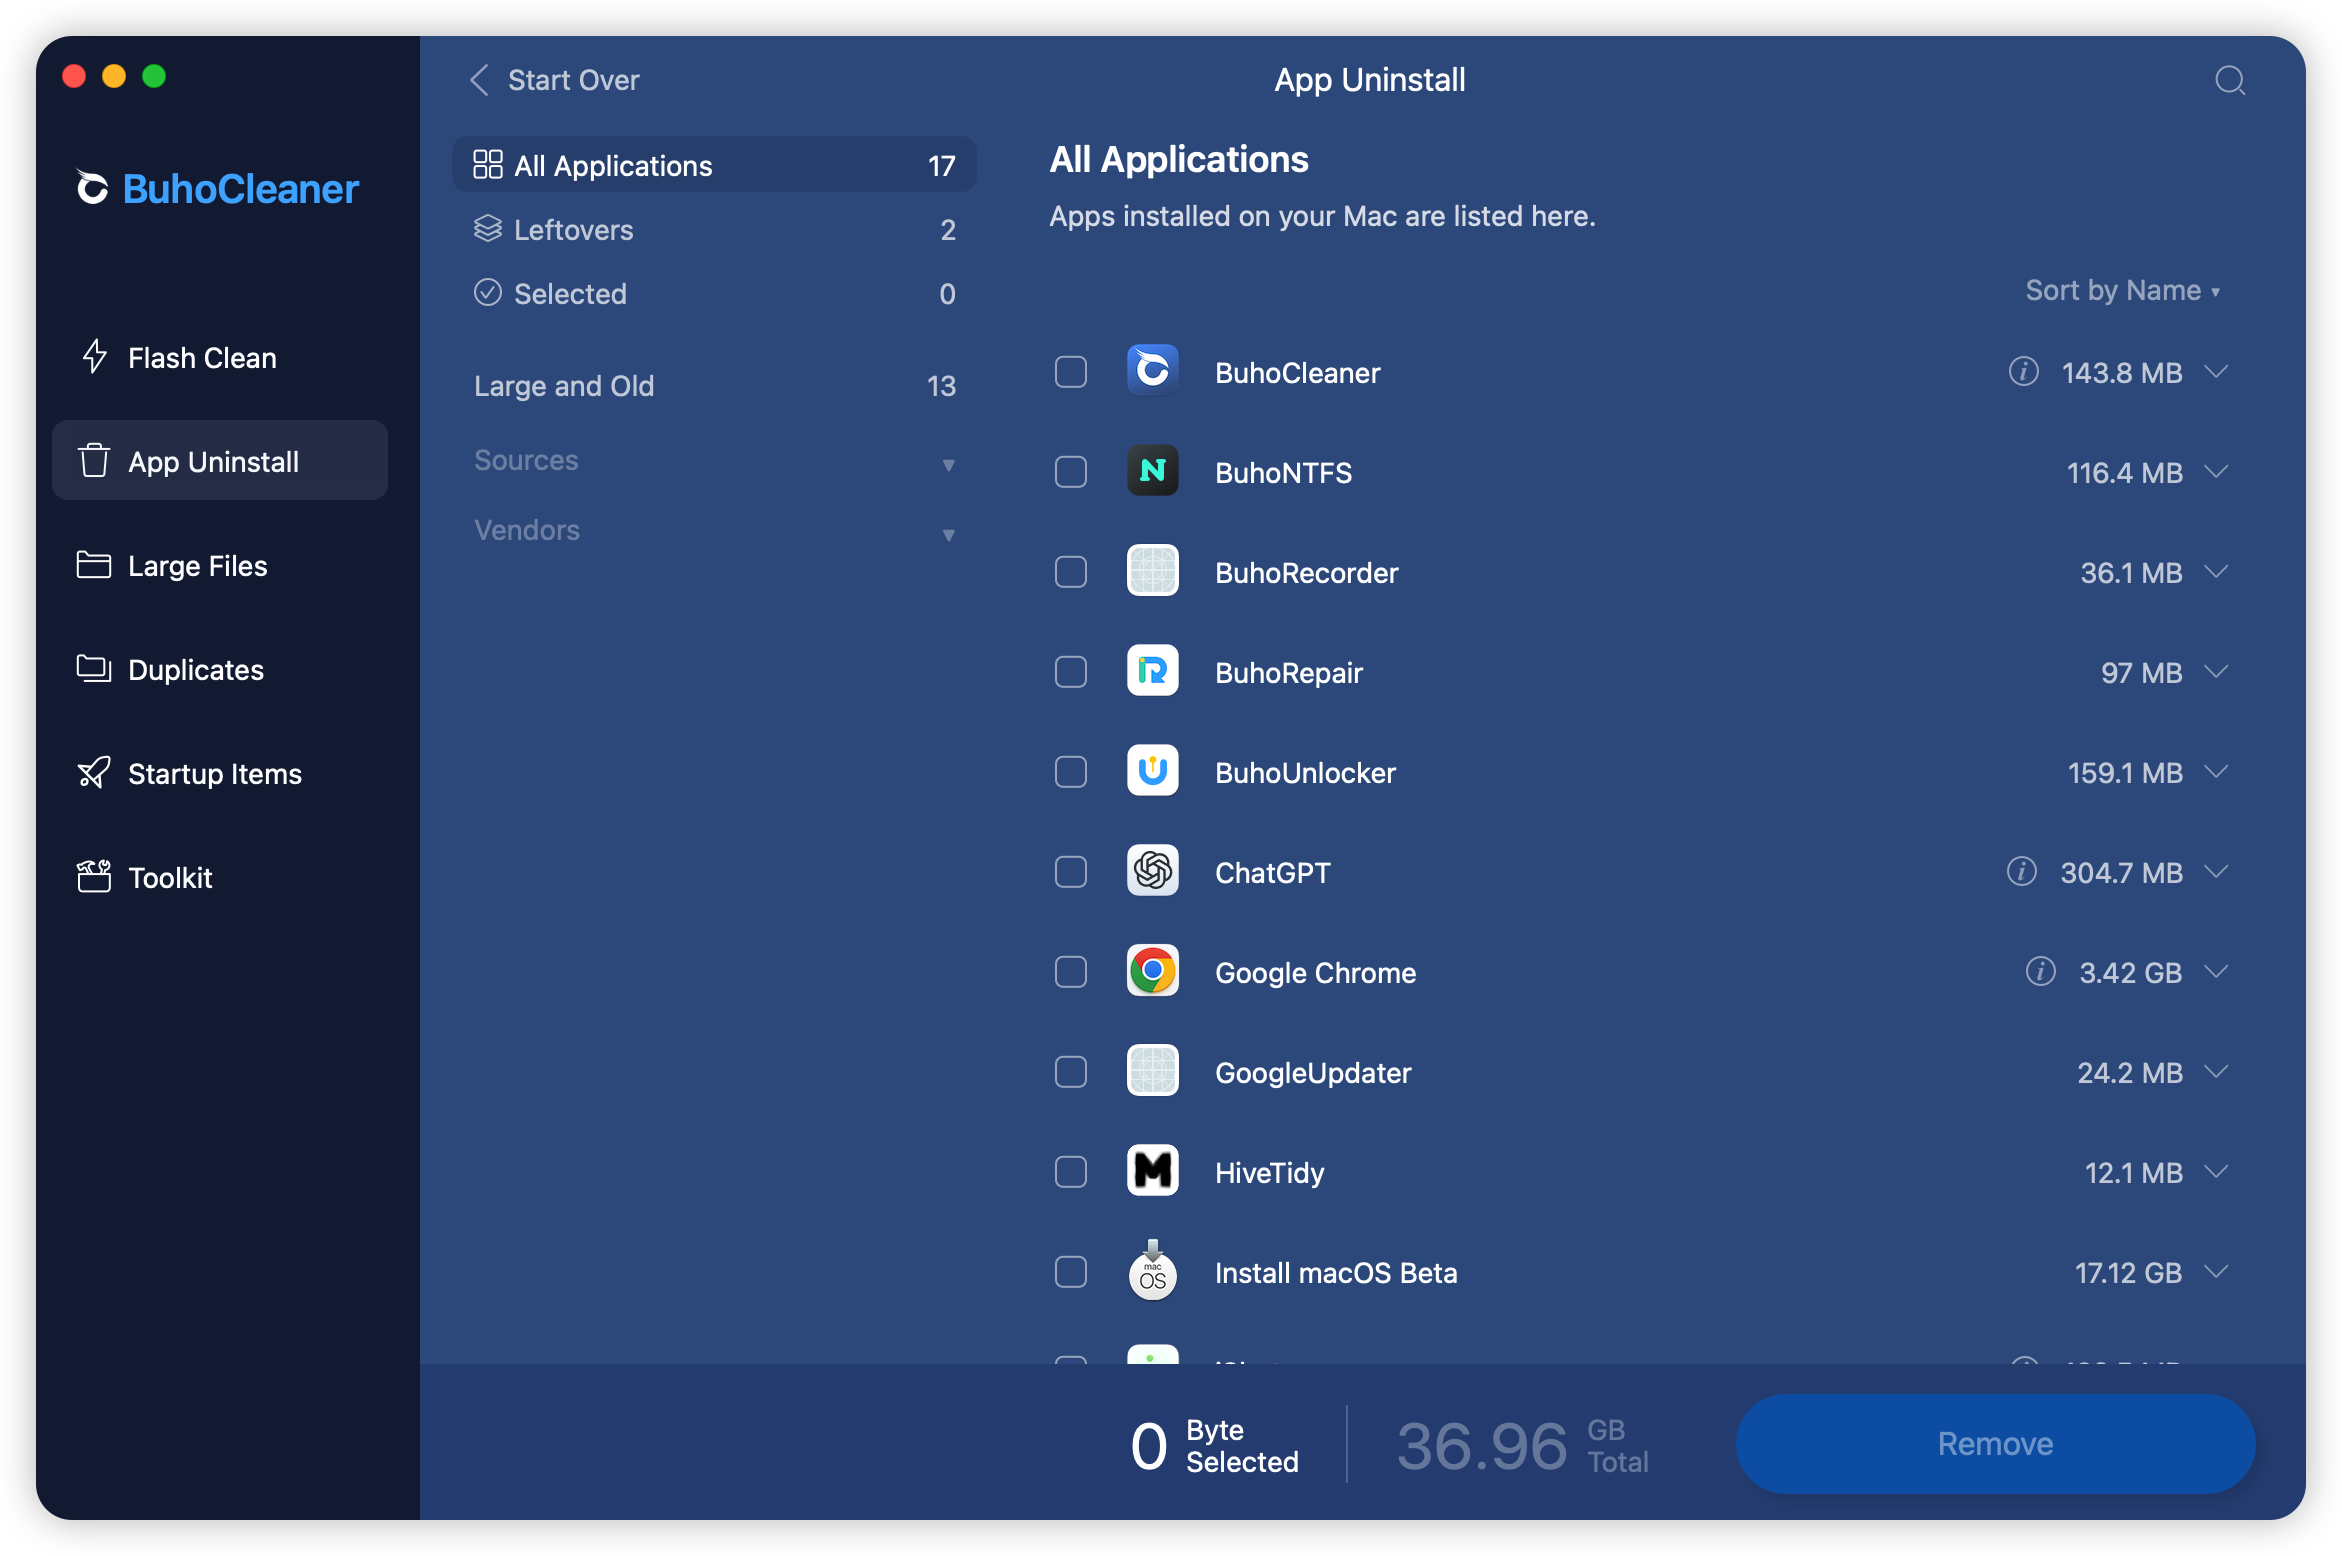This screenshot has height=1556, width=2342.
Task: Check the BuhoCleaner checkbox
Action: coord(1071,372)
